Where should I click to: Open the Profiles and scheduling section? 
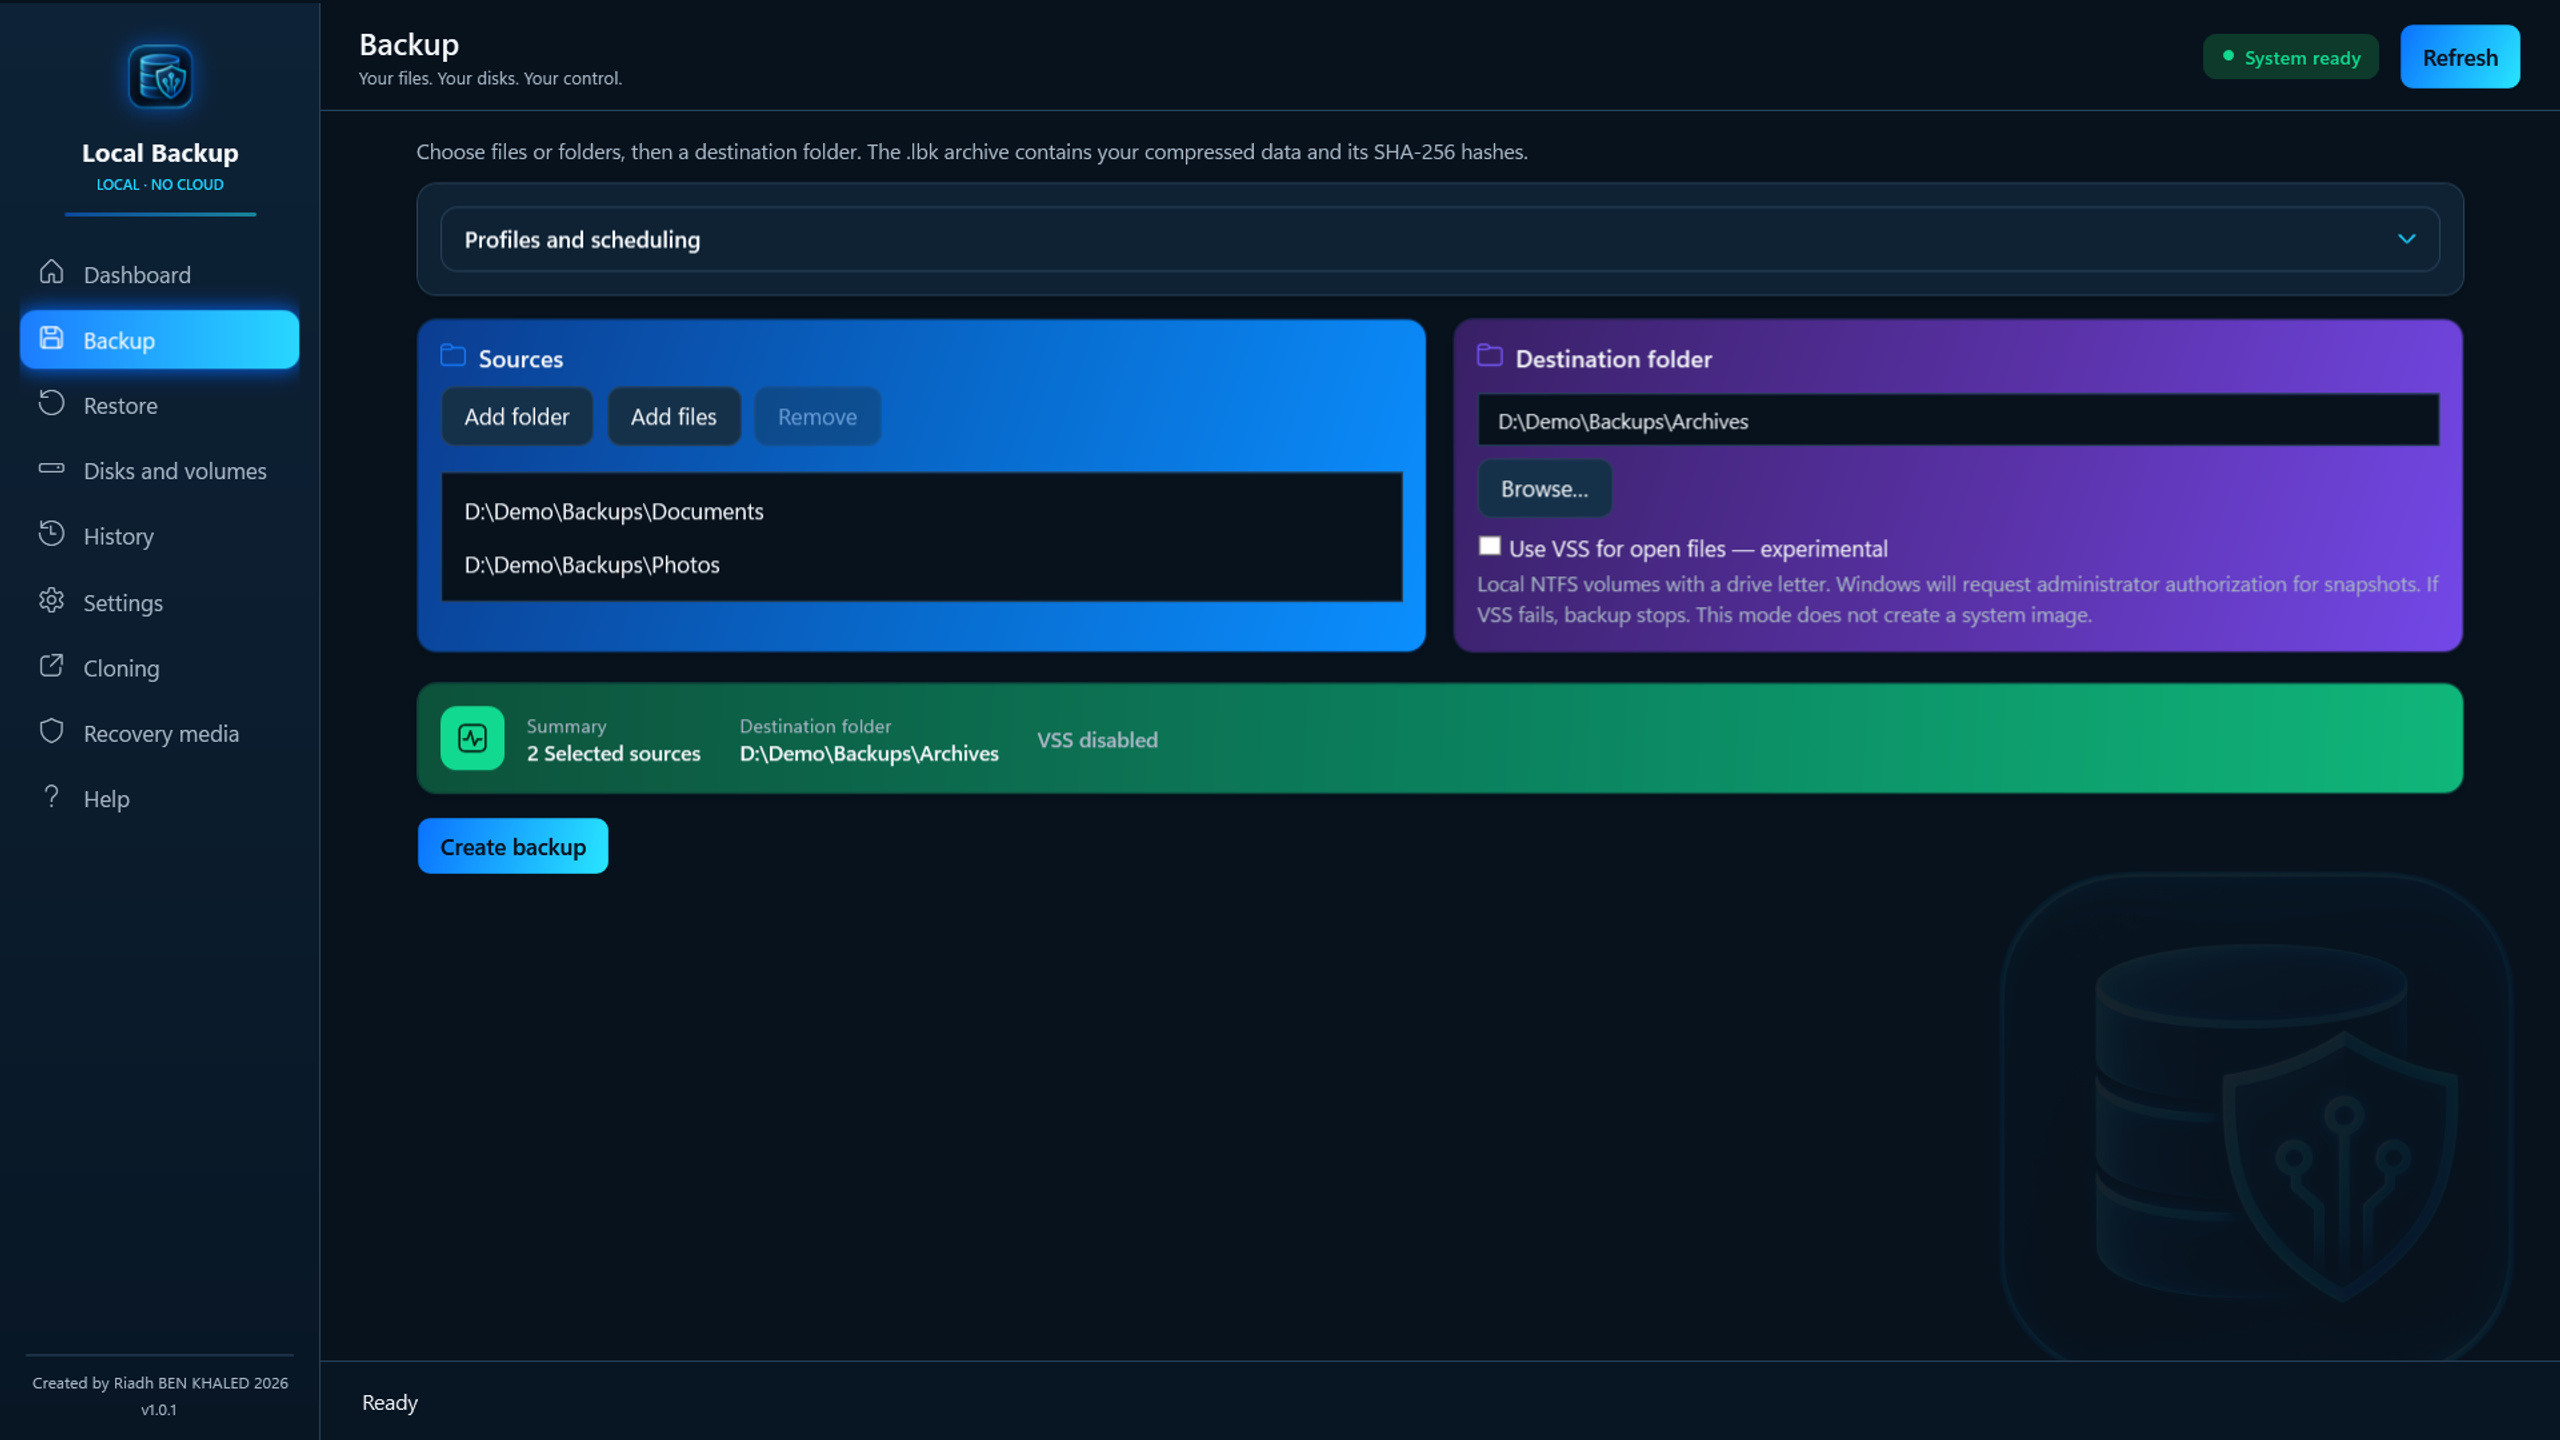[x=1440, y=239]
